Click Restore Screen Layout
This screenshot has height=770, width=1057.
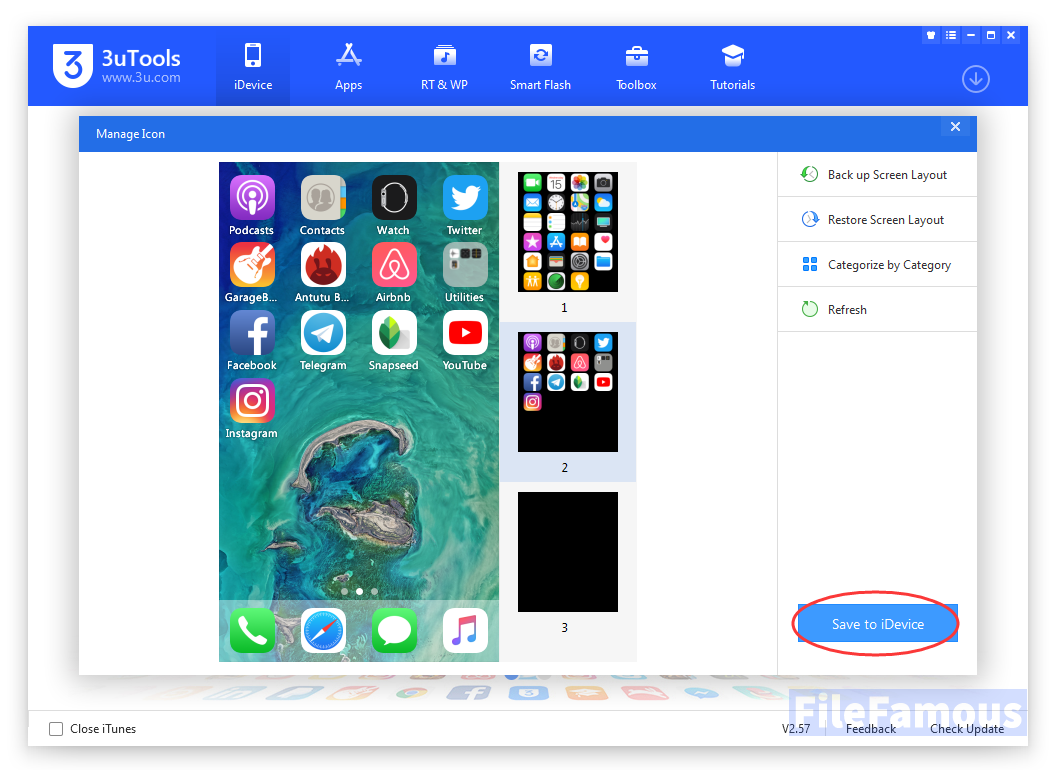pyautogui.click(x=877, y=220)
